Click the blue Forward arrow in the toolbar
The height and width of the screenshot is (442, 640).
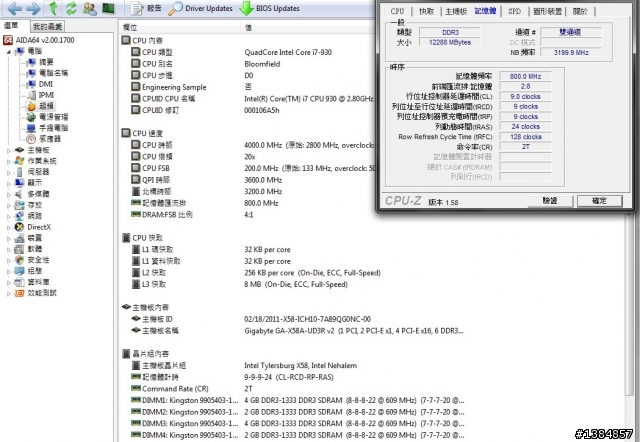coord(33,8)
